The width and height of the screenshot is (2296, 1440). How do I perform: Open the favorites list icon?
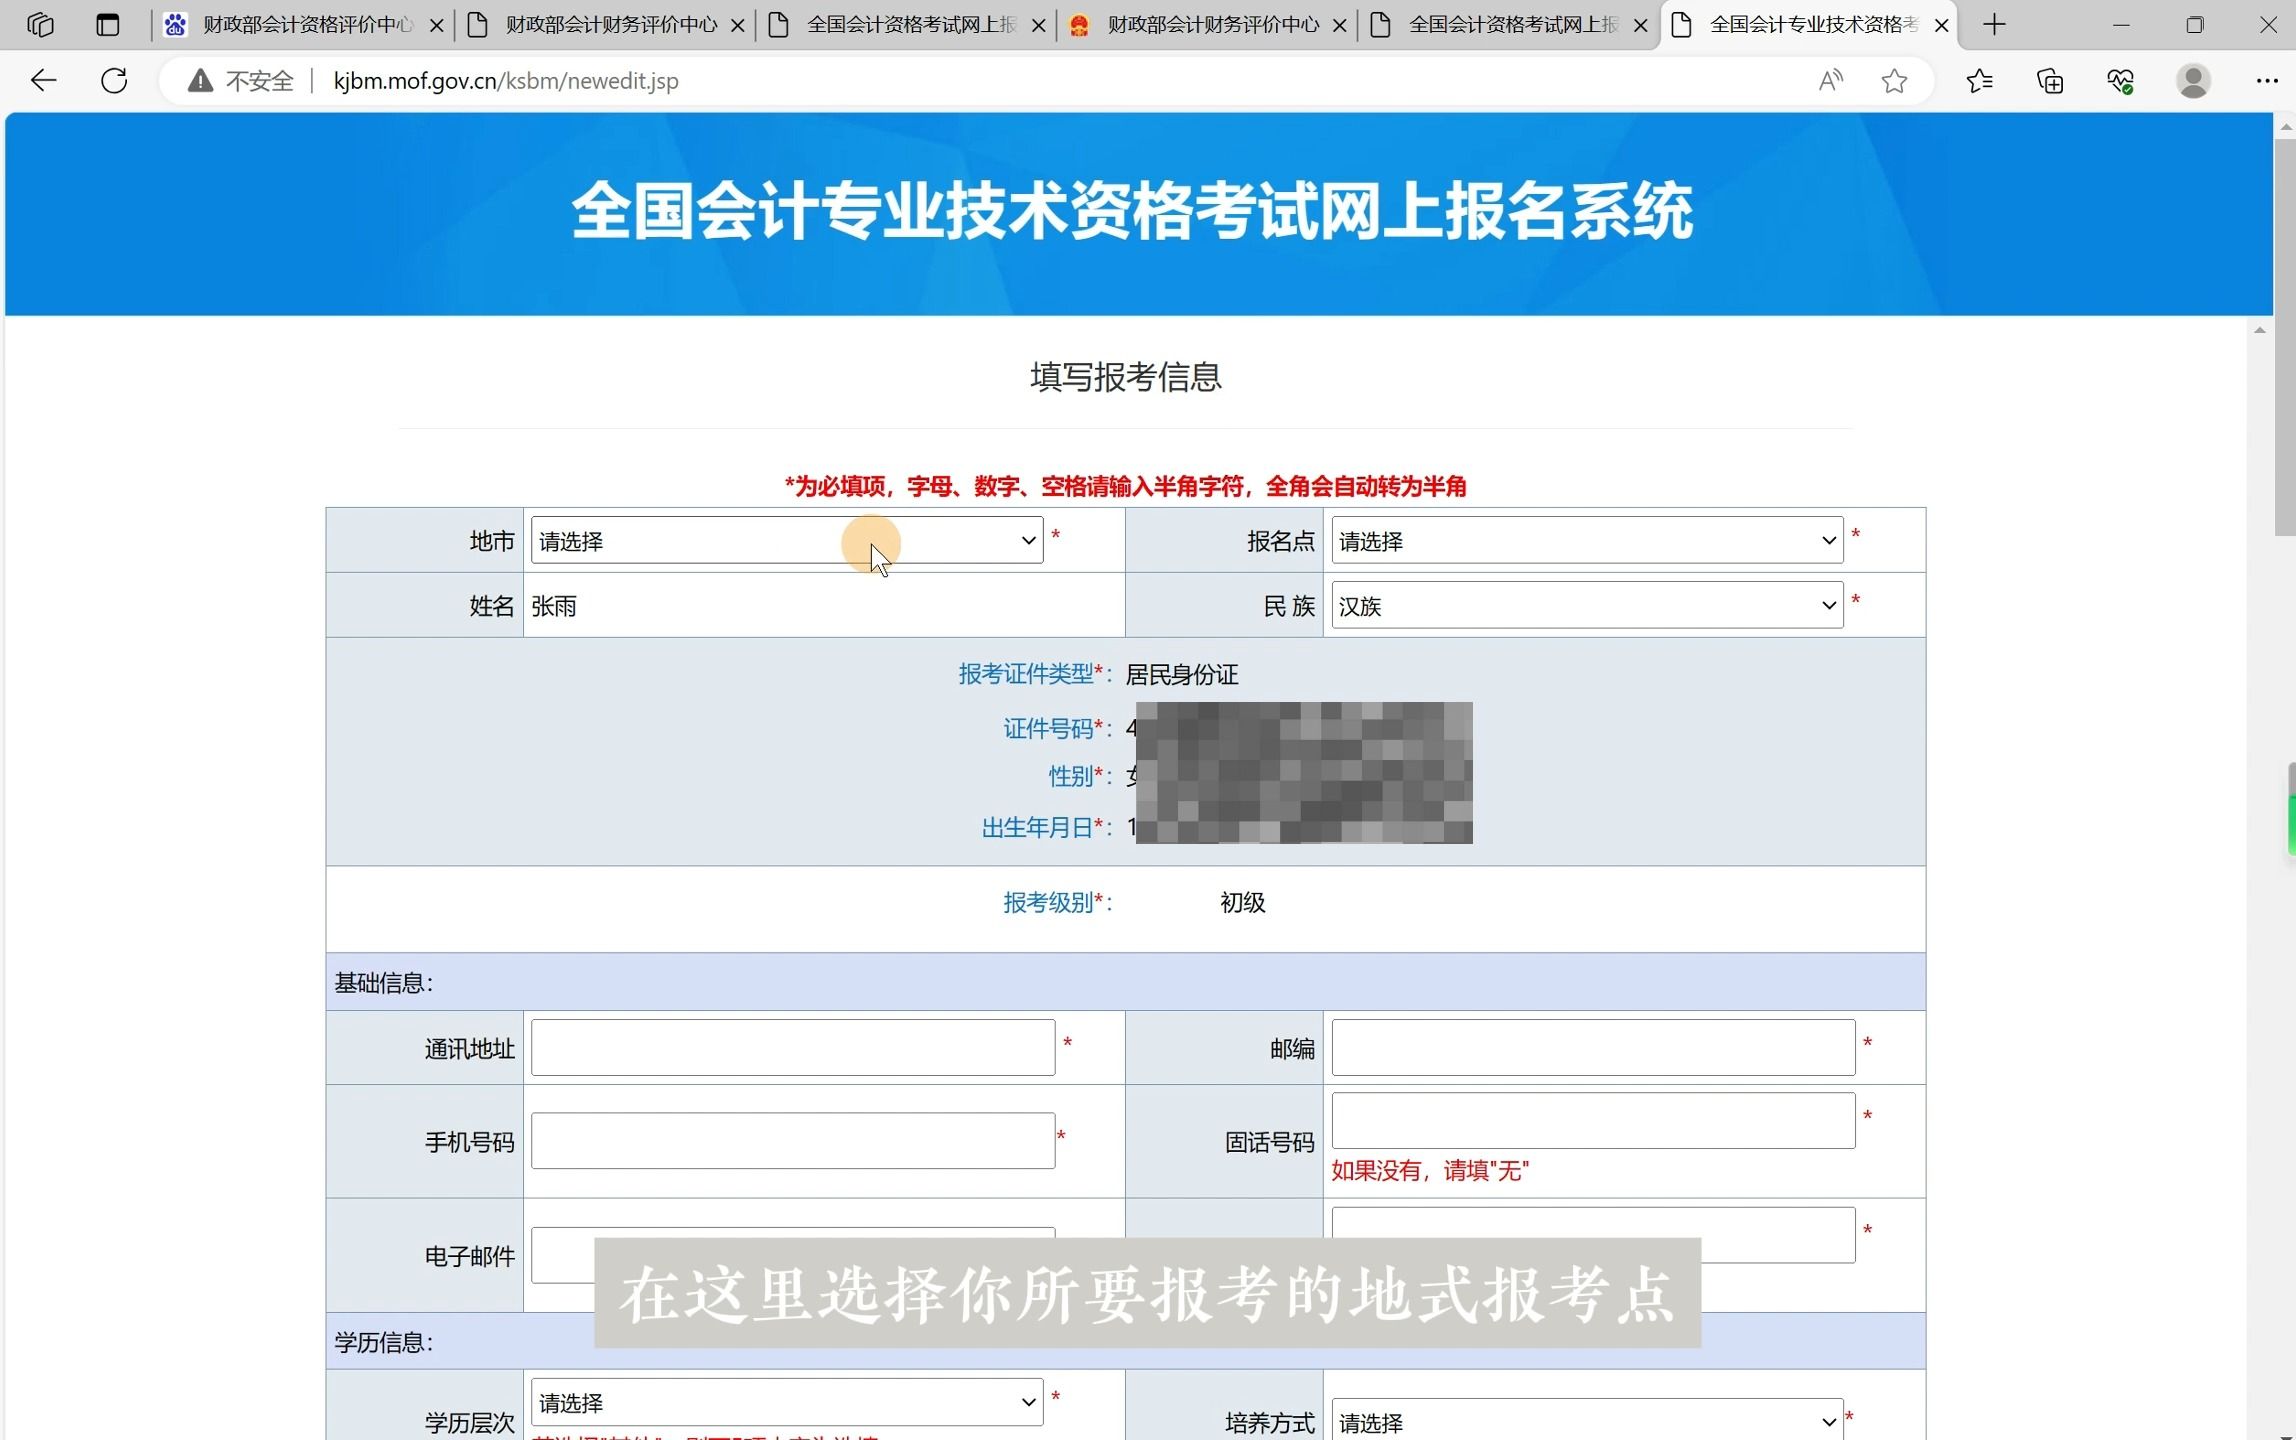(x=1979, y=81)
